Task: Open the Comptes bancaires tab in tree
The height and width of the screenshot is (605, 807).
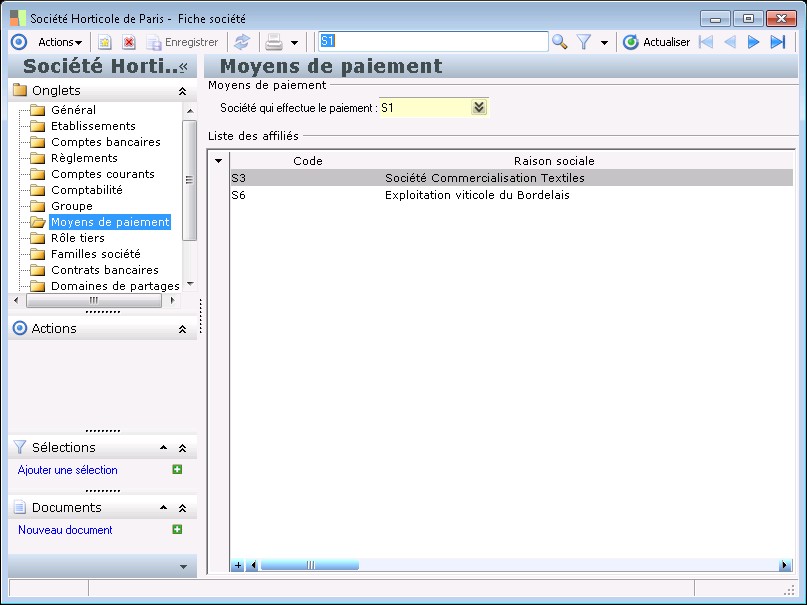Action: pos(105,142)
